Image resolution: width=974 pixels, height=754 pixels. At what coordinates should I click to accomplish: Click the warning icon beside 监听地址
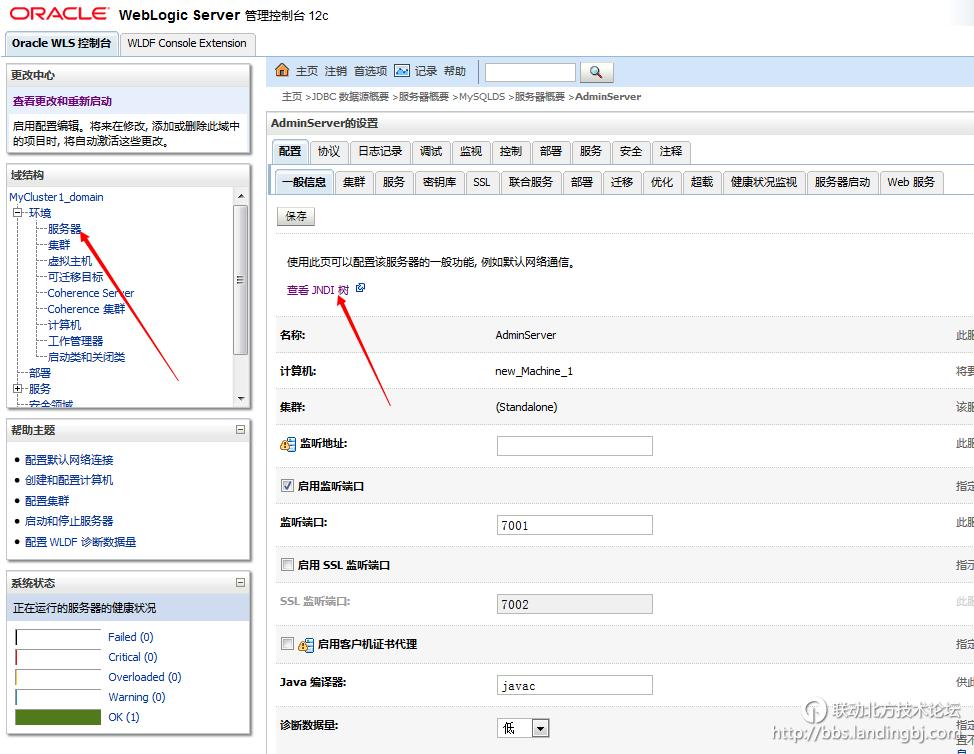point(288,444)
